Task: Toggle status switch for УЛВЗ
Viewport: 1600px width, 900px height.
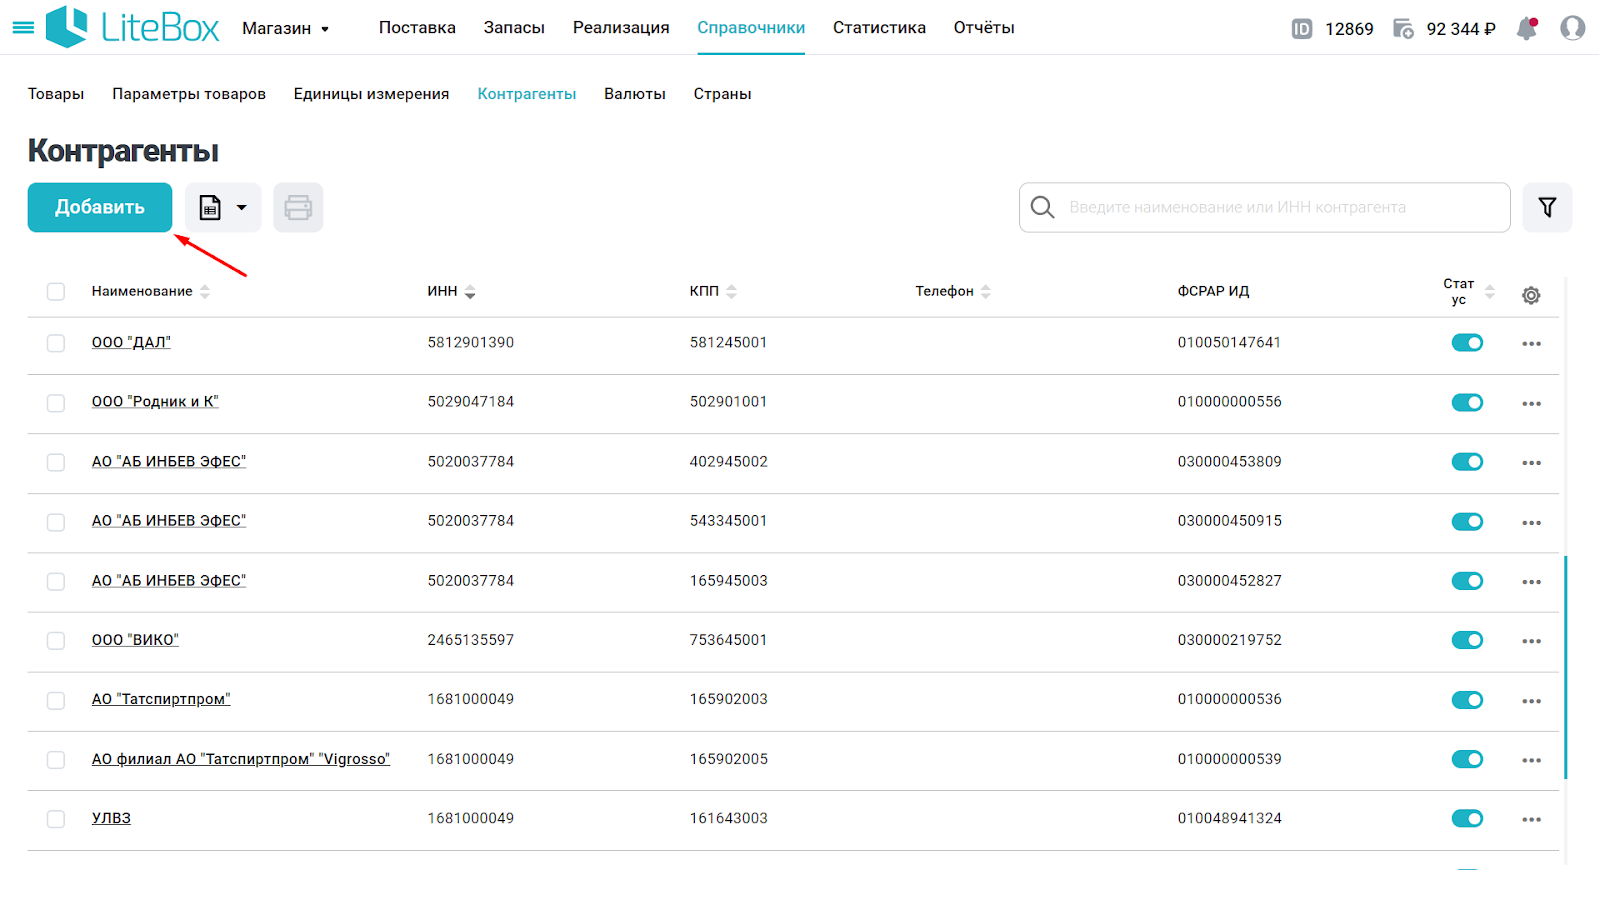Action: (1467, 818)
